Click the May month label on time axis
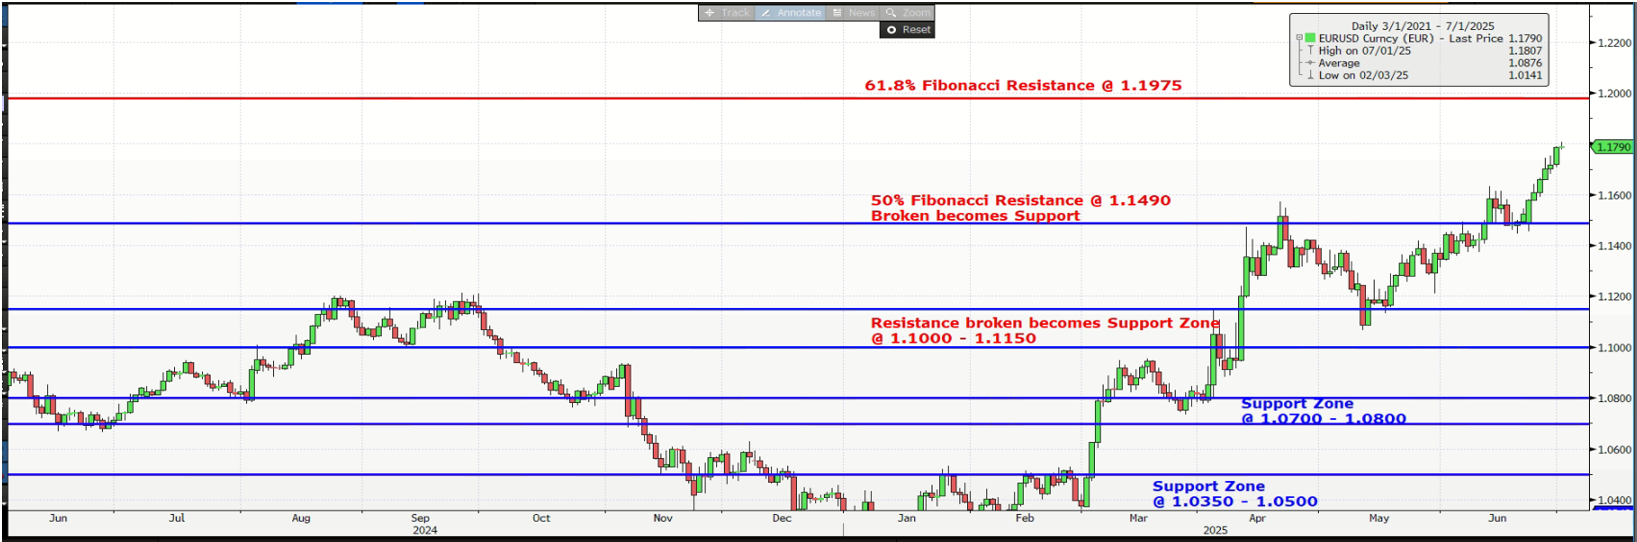 [1379, 518]
